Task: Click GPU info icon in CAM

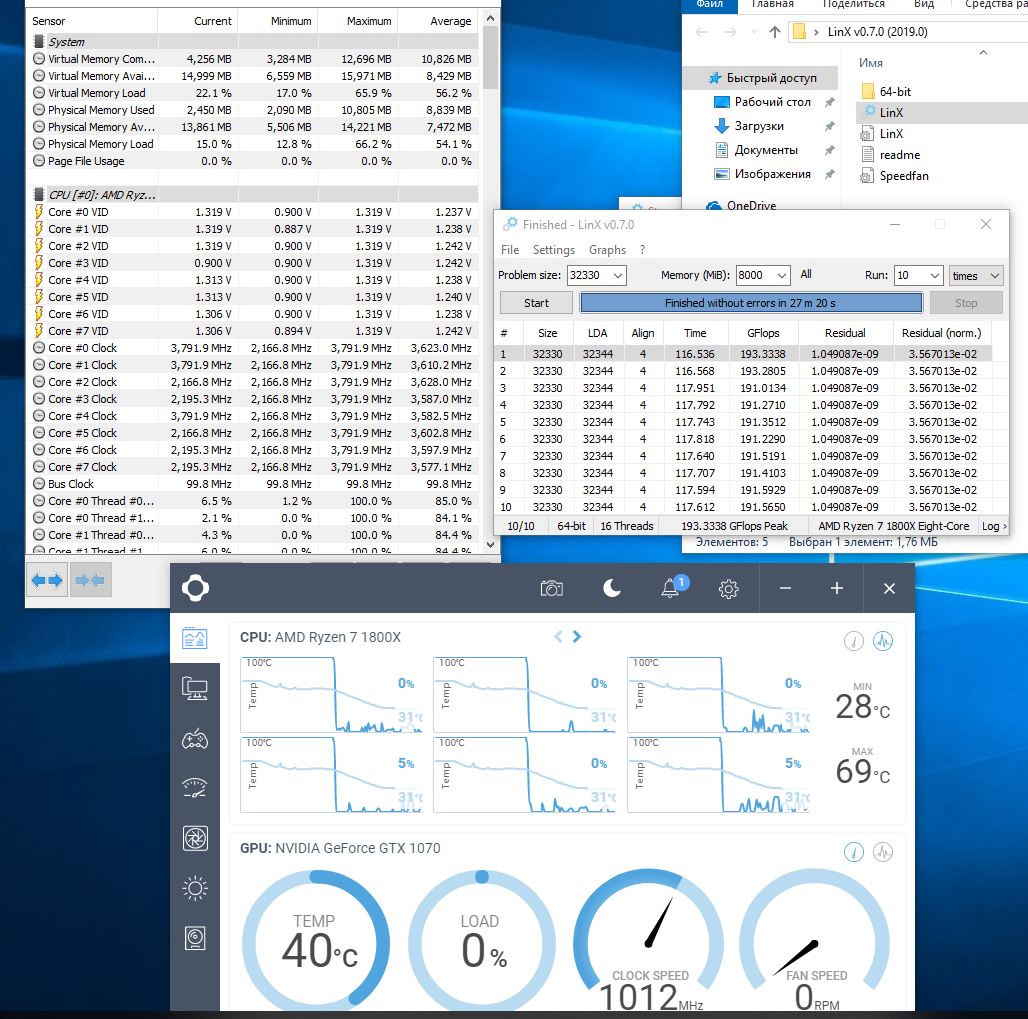Action: coord(854,852)
